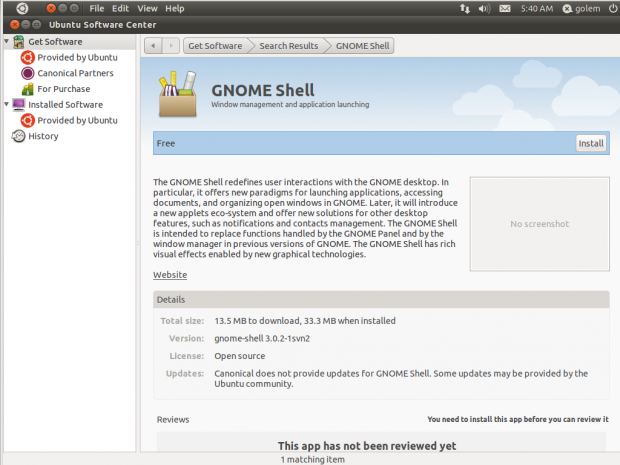Image resolution: width=620 pixels, height=465 pixels.
Task: Click the Installed Software monitor icon
Action: pos(19,104)
